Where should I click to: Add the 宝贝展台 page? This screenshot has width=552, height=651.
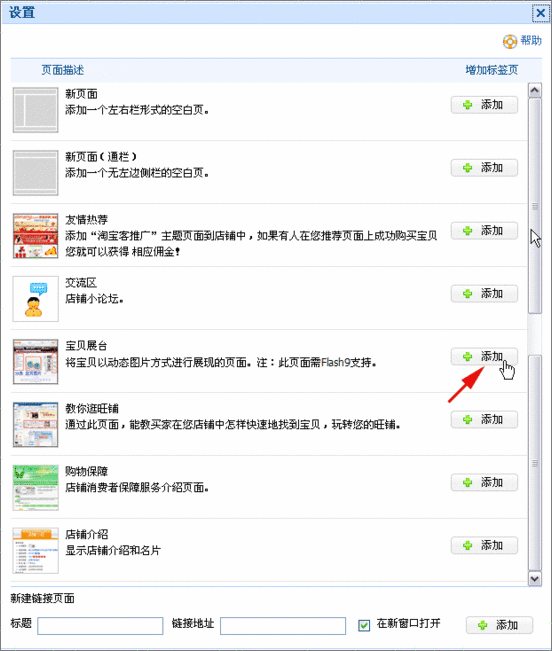pos(484,357)
